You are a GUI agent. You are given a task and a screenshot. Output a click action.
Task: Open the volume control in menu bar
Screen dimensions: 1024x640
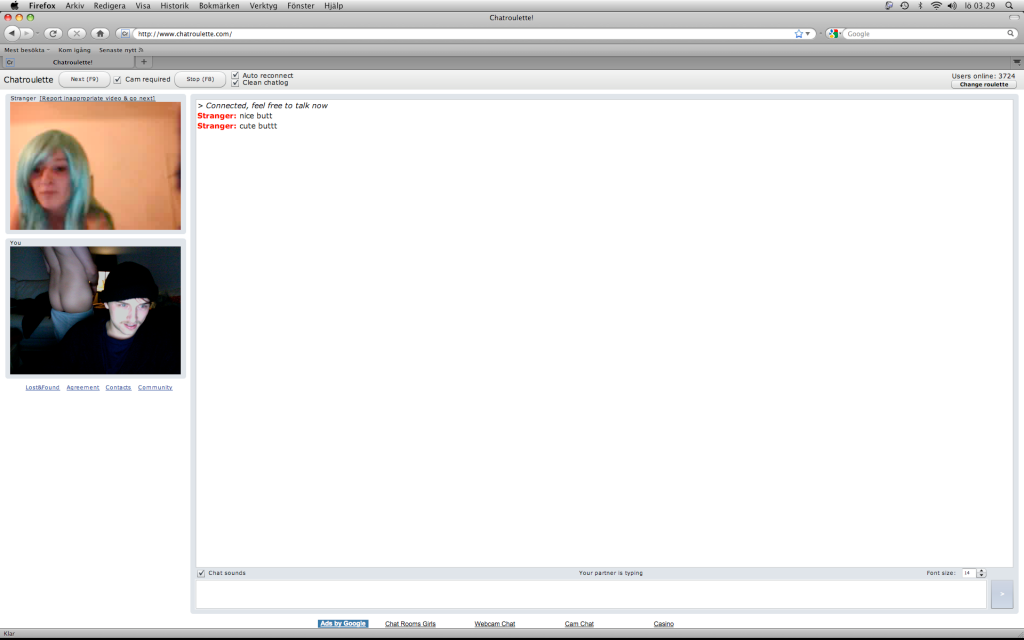[952, 5]
